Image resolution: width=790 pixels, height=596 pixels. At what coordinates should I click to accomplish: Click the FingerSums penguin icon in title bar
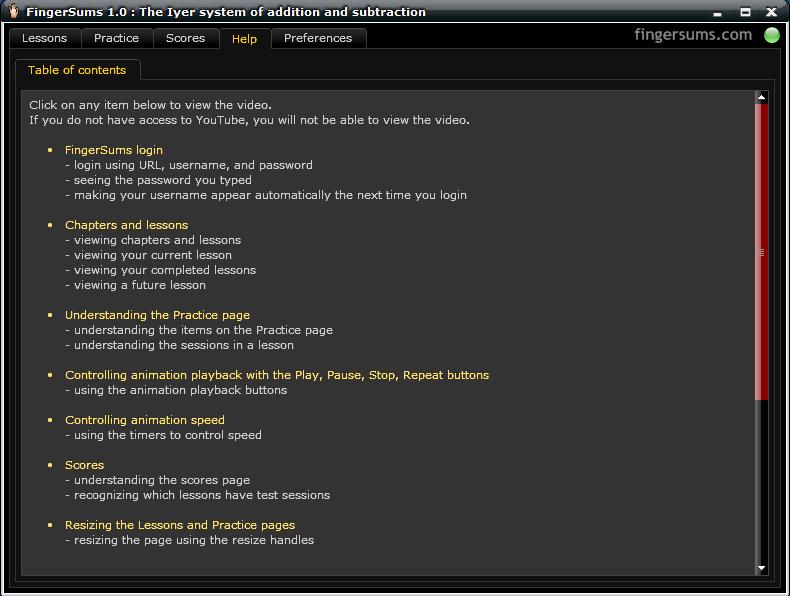point(13,12)
